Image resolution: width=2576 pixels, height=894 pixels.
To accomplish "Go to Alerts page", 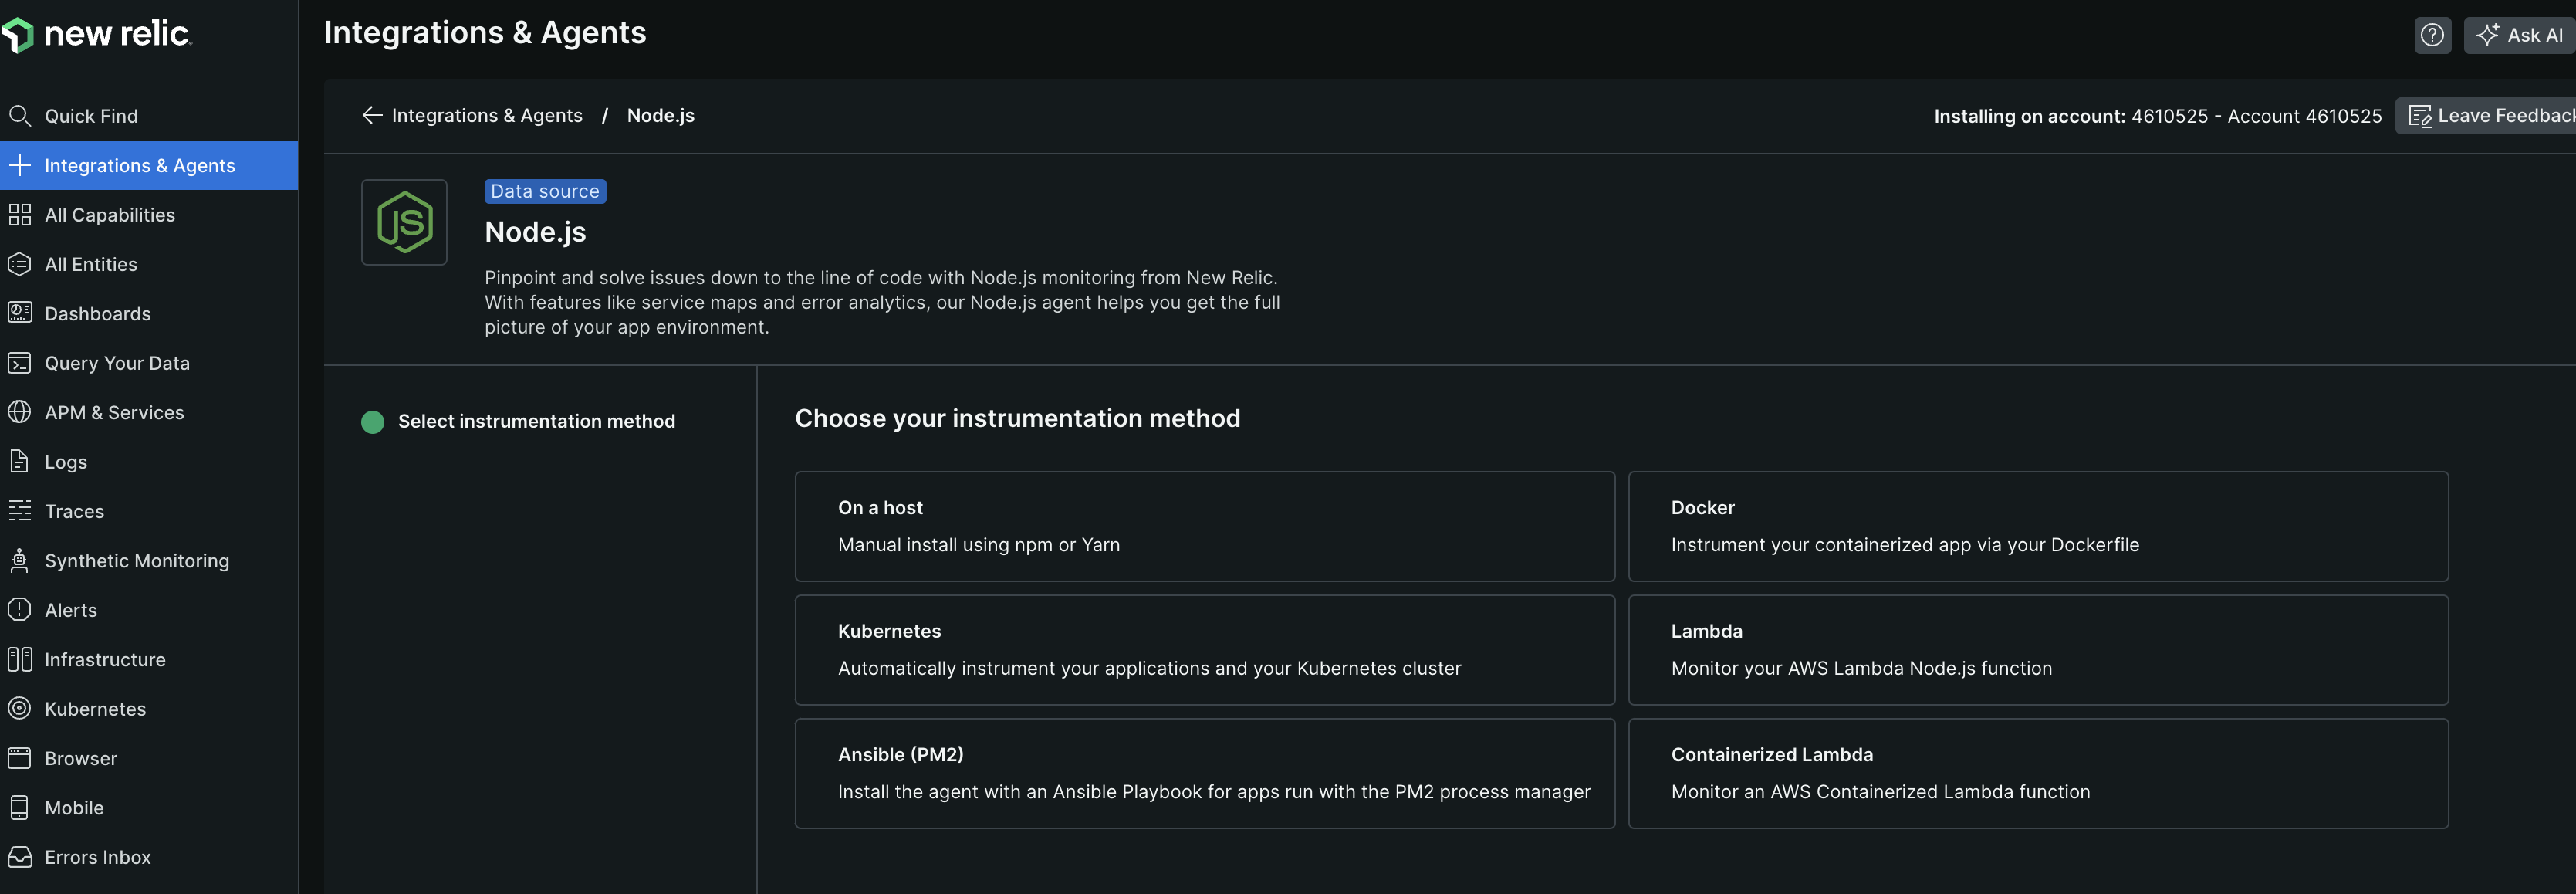I will pyautogui.click(x=149, y=609).
